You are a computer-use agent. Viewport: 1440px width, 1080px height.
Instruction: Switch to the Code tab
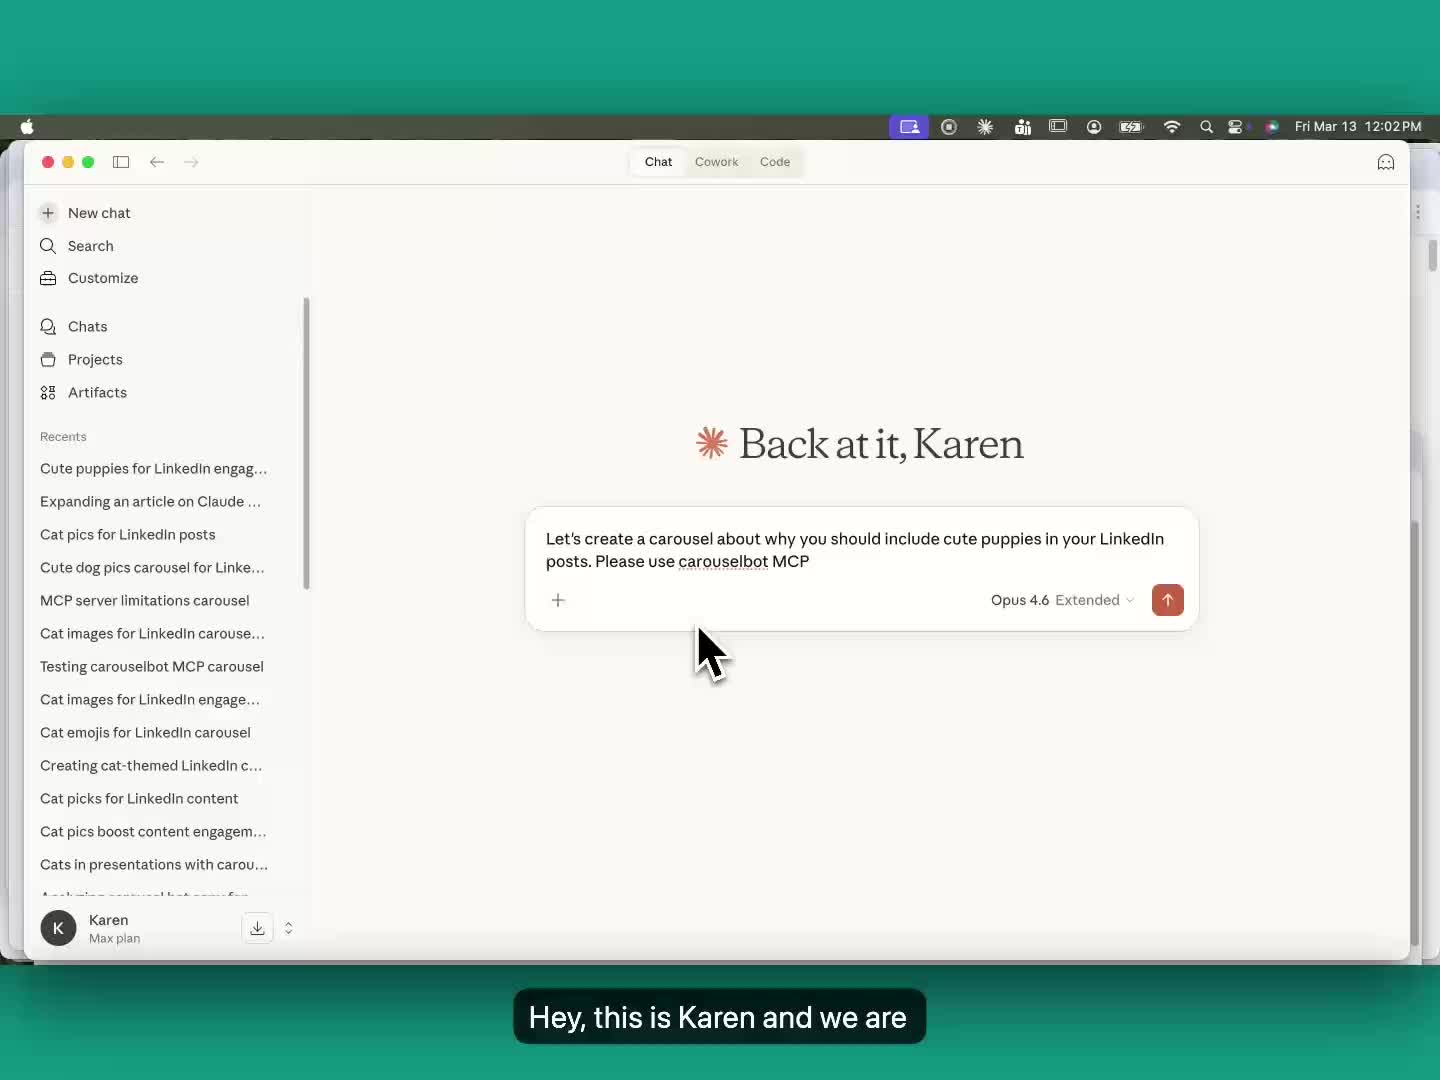click(x=775, y=162)
